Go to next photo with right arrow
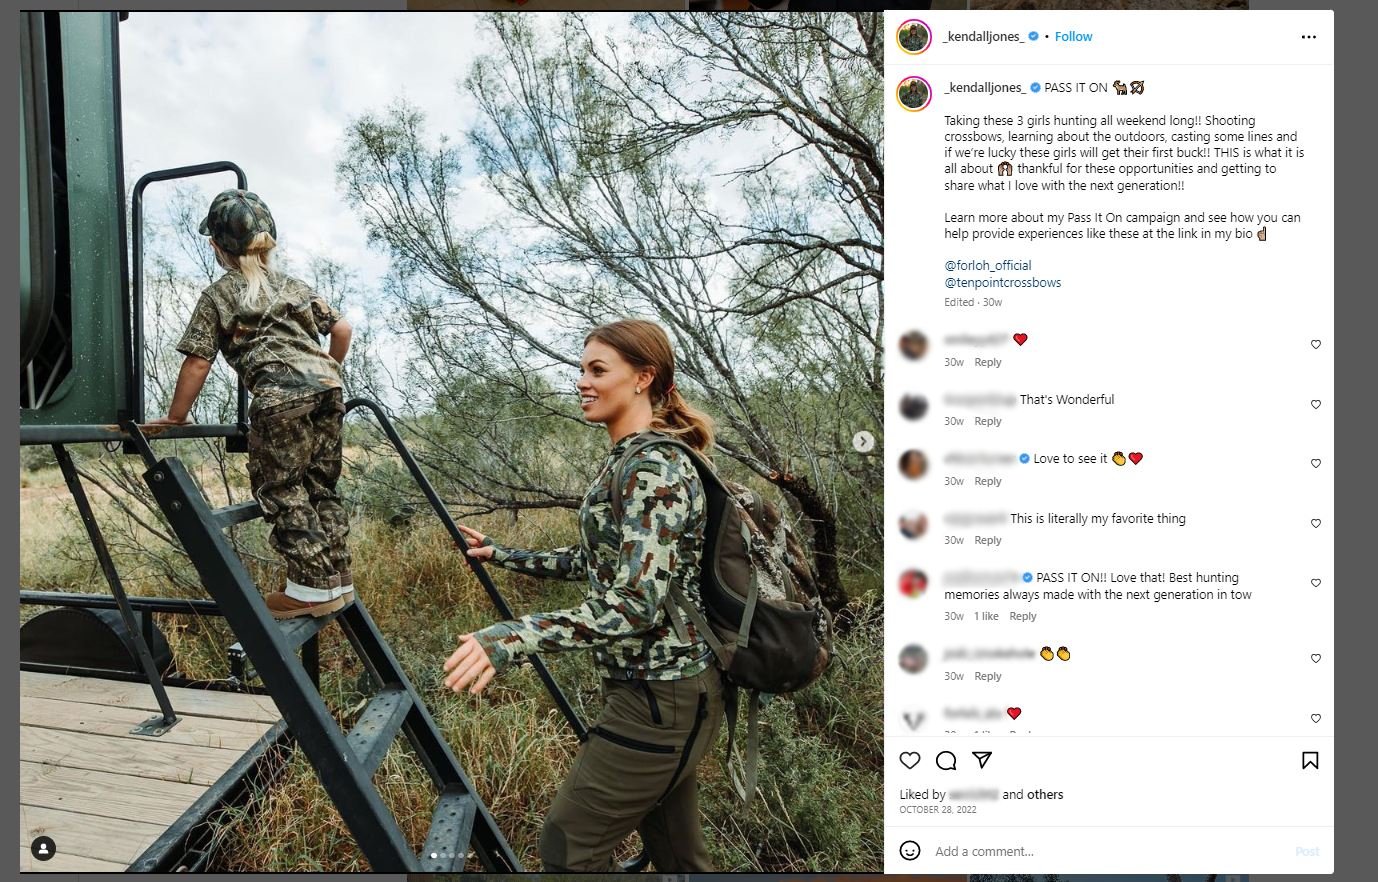Image resolution: width=1378 pixels, height=882 pixels. [863, 441]
